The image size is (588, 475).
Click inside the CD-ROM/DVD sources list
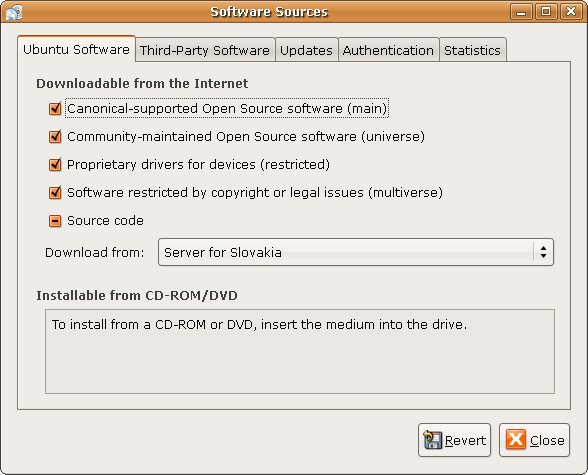pos(300,352)
